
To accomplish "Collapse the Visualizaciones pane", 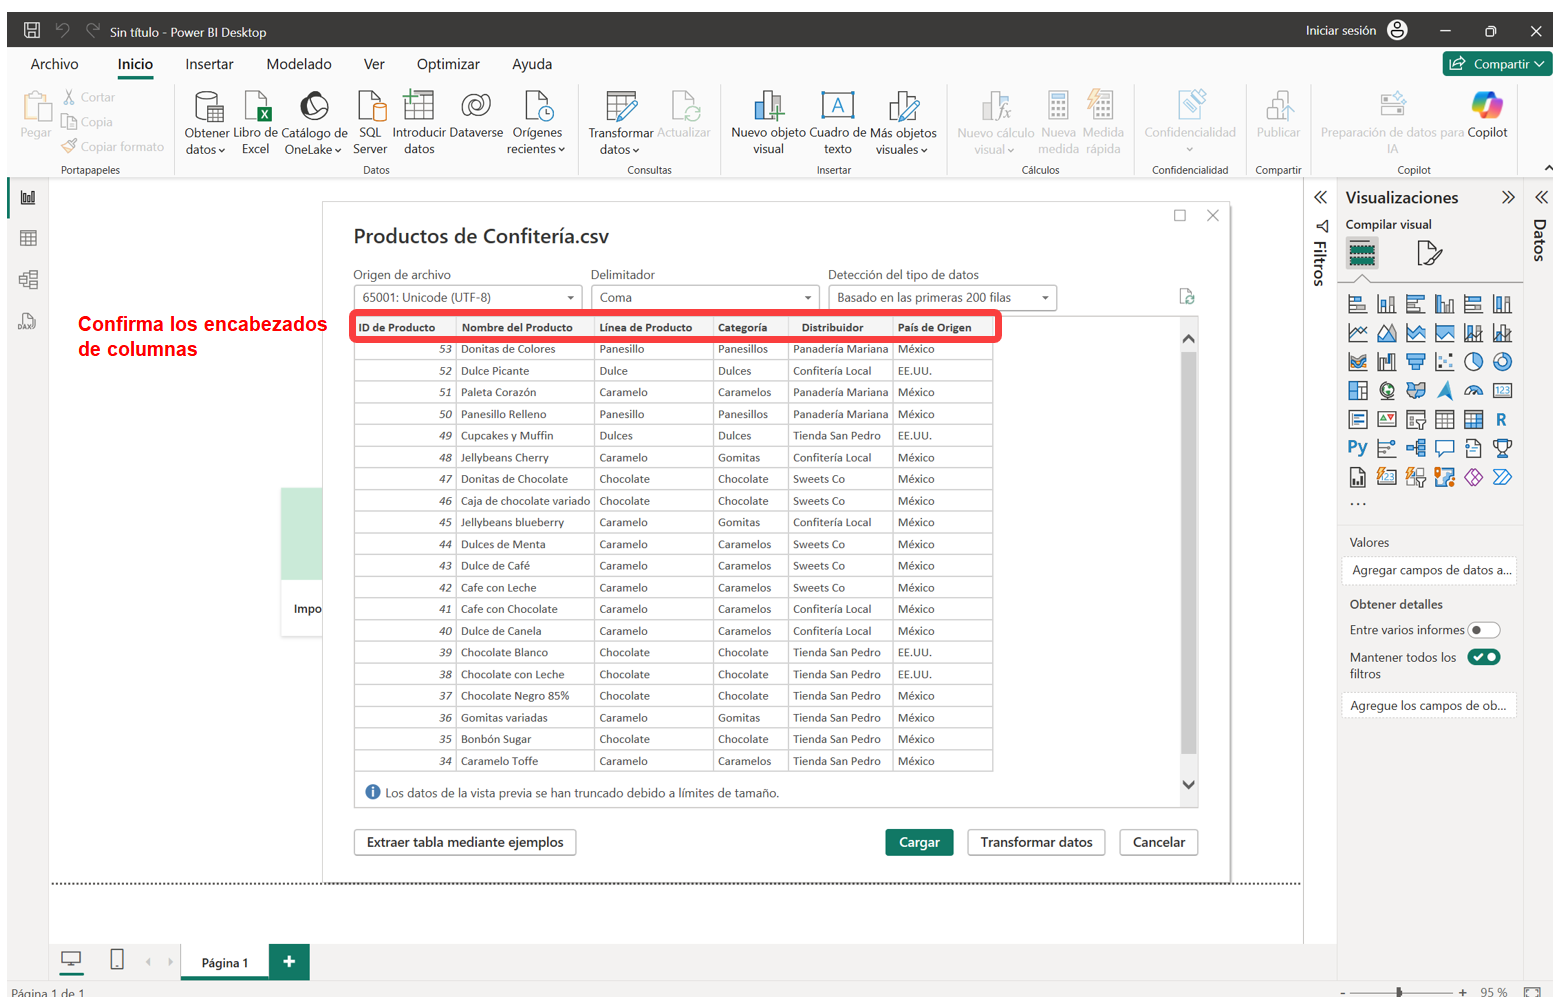I will pos(1508,197).
